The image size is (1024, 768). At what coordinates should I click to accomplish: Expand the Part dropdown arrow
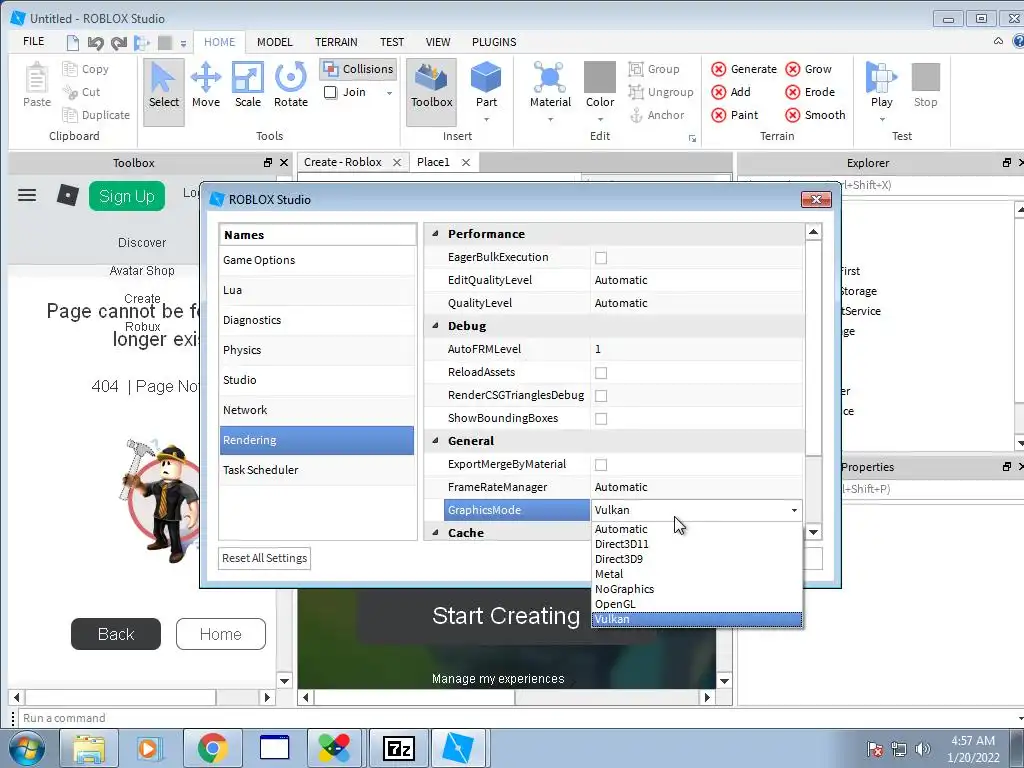pyautogui.click(x=486, y=120)
